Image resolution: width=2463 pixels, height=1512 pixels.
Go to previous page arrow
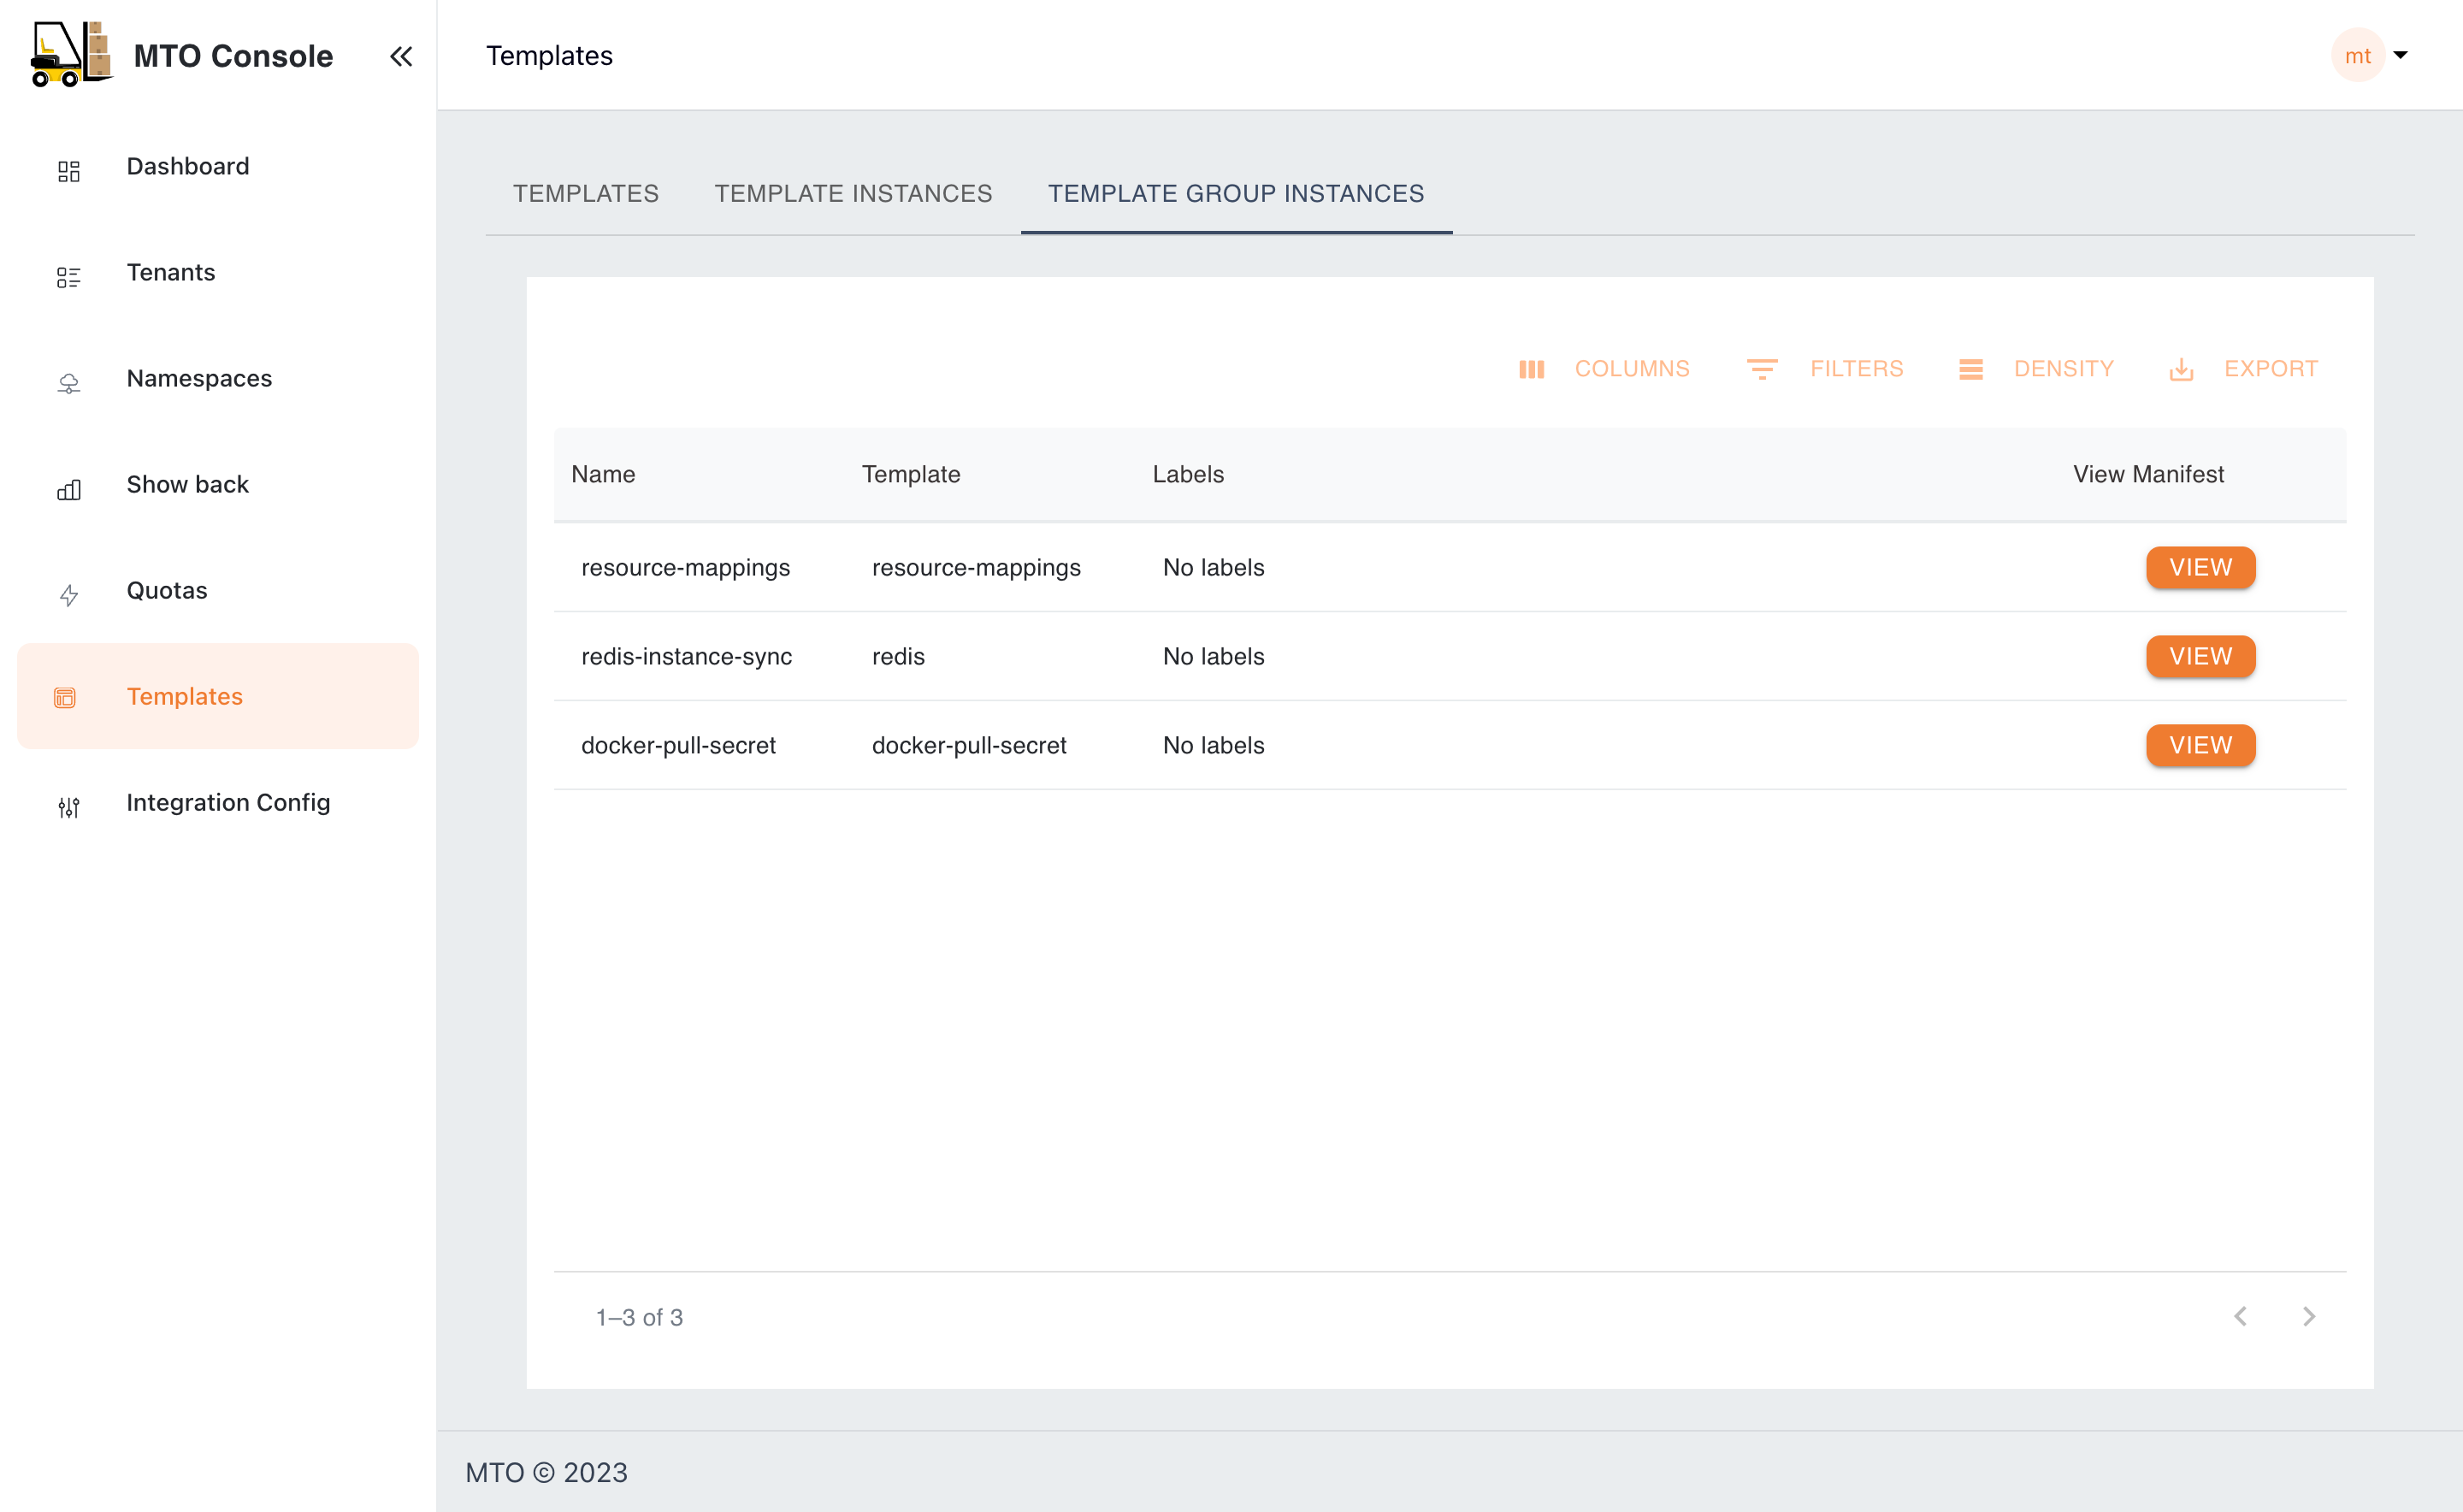coord(2240,1316)
